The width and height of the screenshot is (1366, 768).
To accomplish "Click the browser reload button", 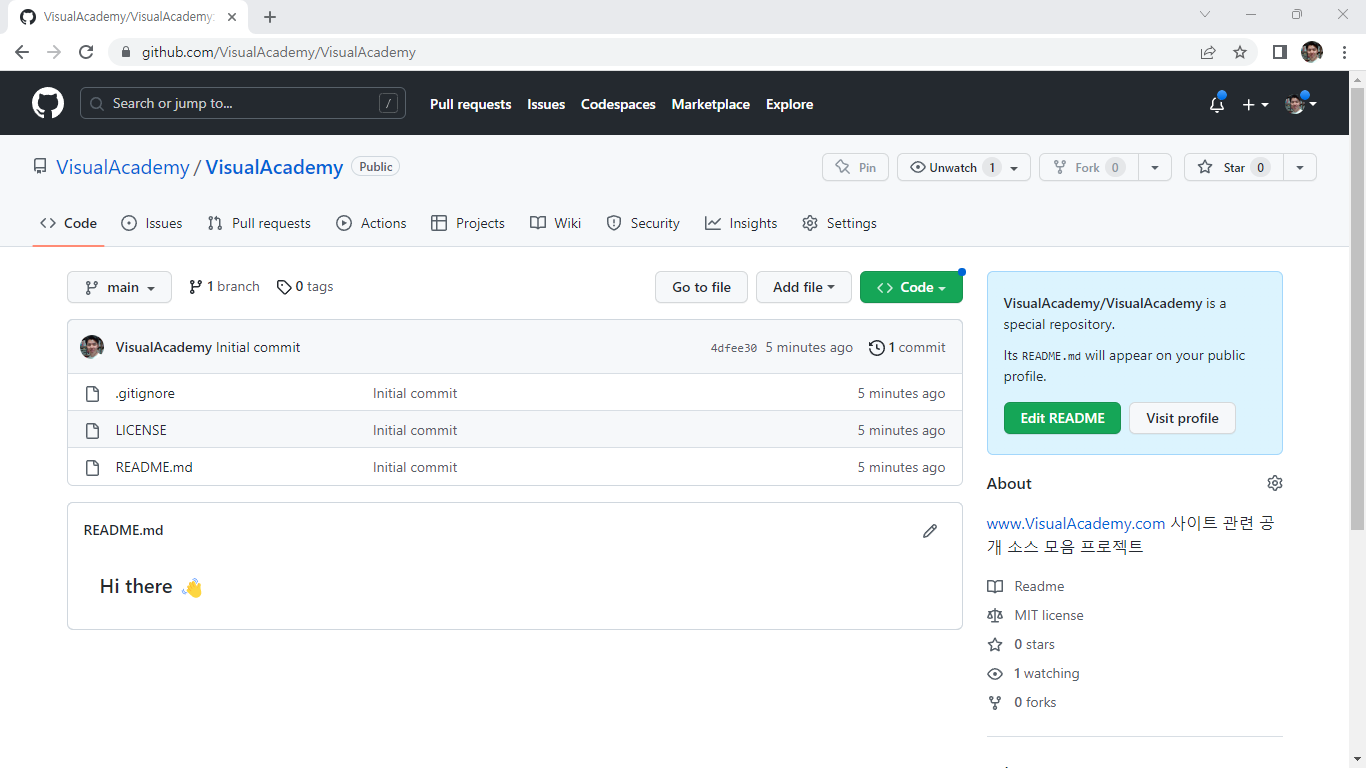I will (86, 52).
